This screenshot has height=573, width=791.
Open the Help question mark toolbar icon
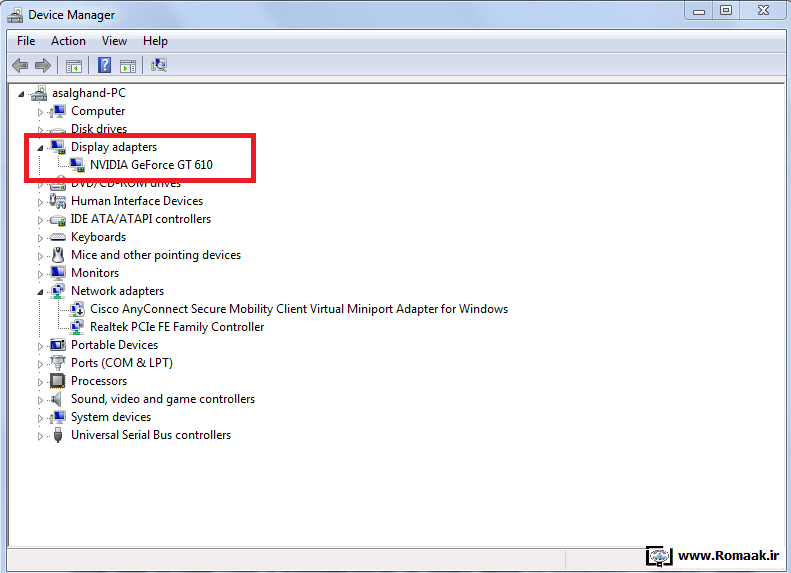click(x=104, y=65)
